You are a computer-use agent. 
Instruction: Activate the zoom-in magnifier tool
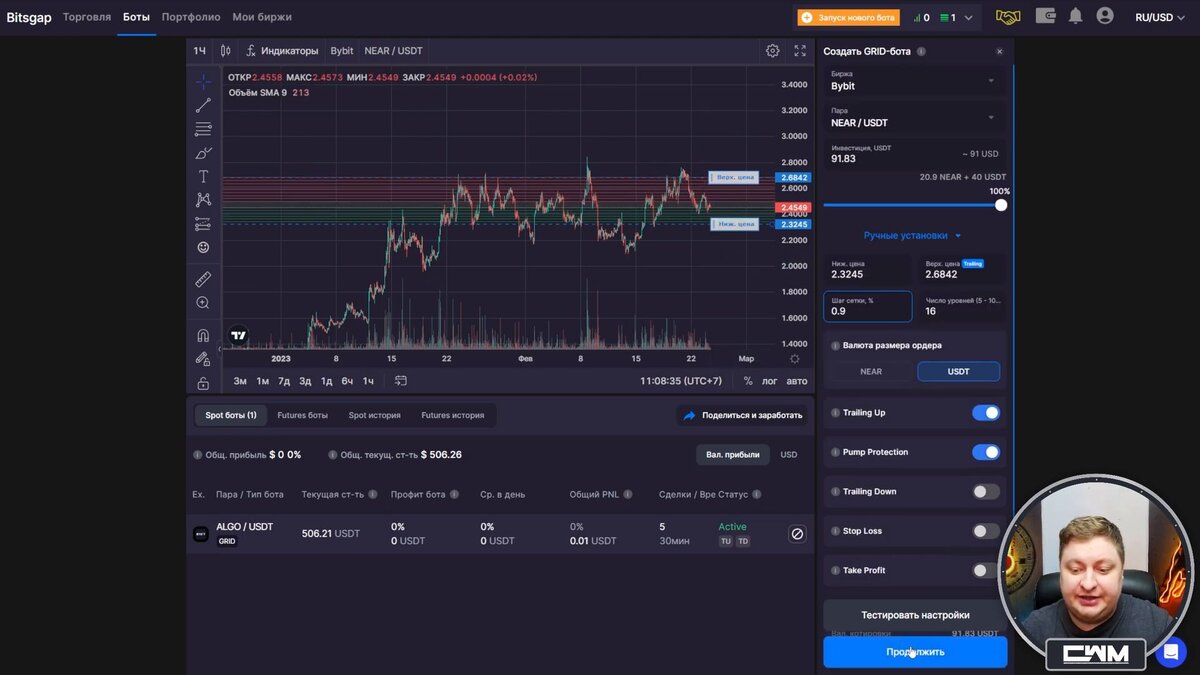coord(203,303)
